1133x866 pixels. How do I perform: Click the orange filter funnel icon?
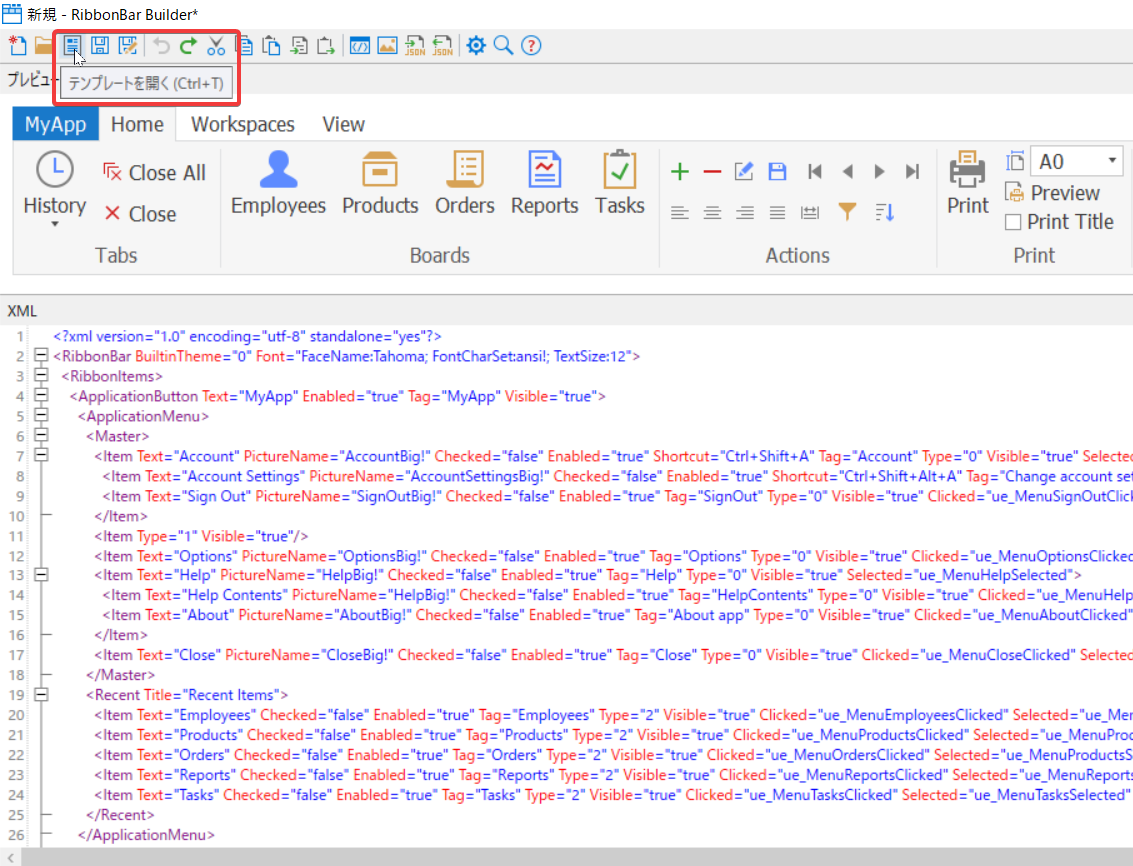tap(847, 212)
